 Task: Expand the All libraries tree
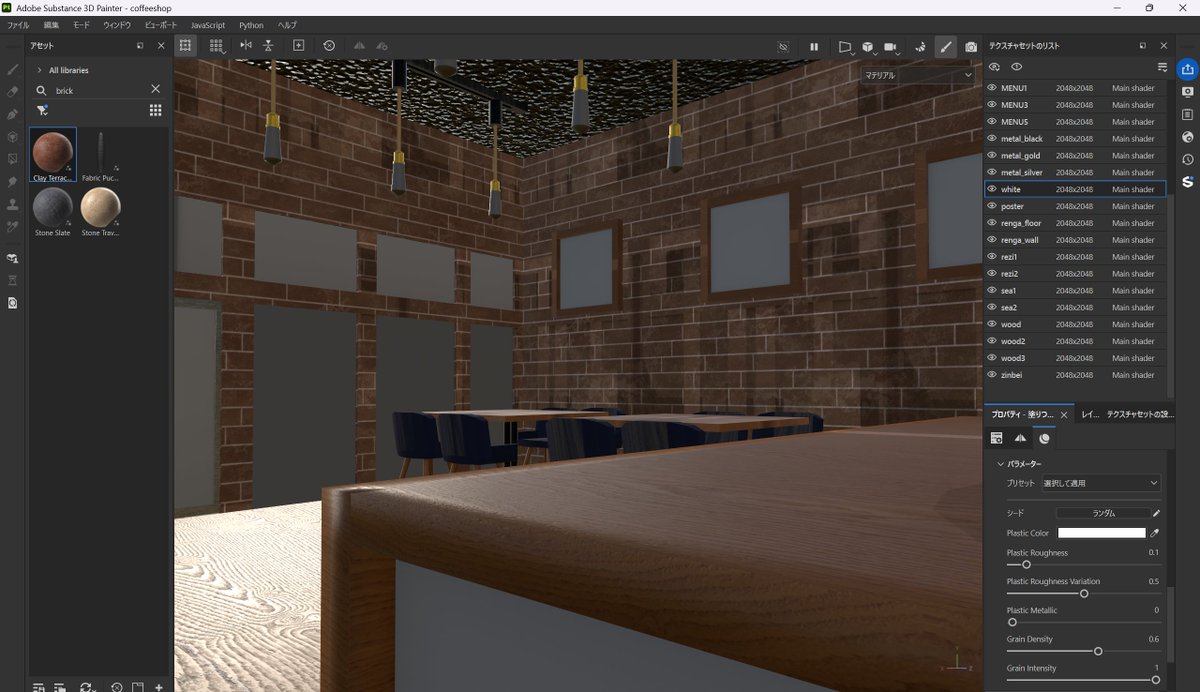point(39,70)
